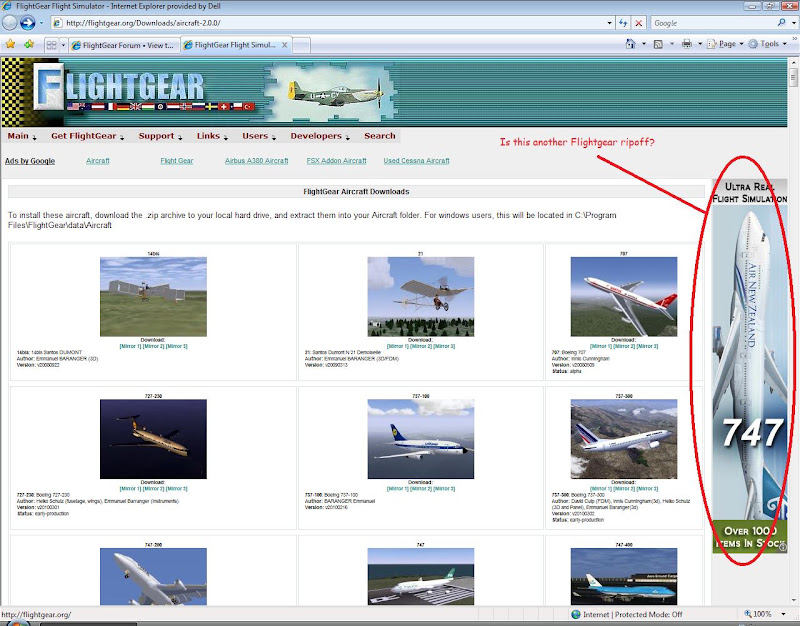Close the FlightGear Flight Simulator tab
Screen dimensions: 800x626
point(285,45)
